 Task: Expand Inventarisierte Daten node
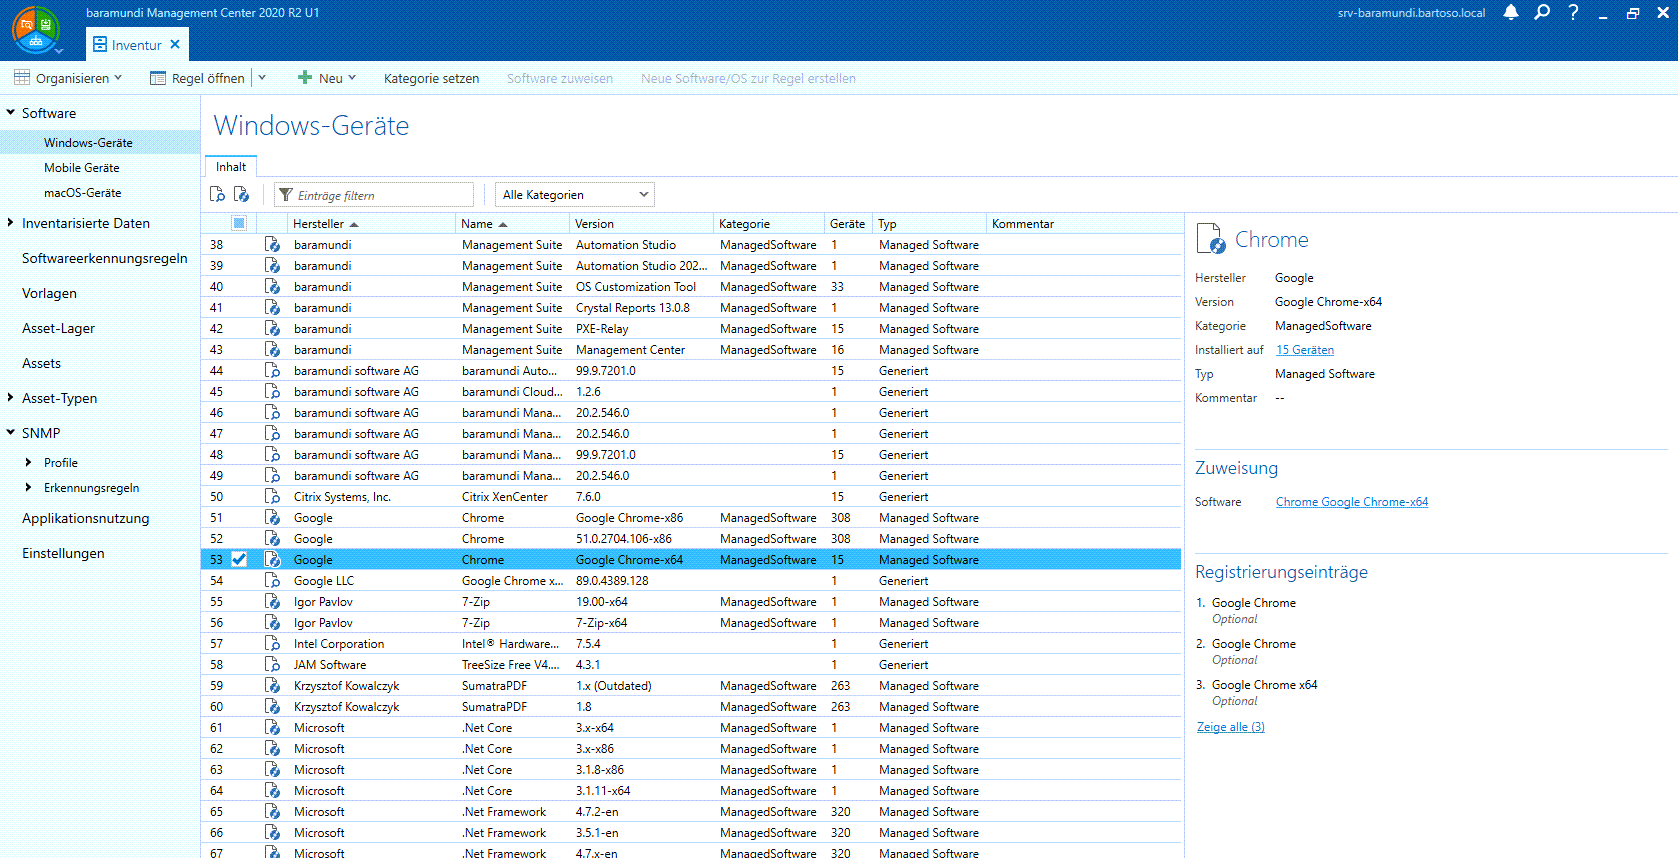10,223
